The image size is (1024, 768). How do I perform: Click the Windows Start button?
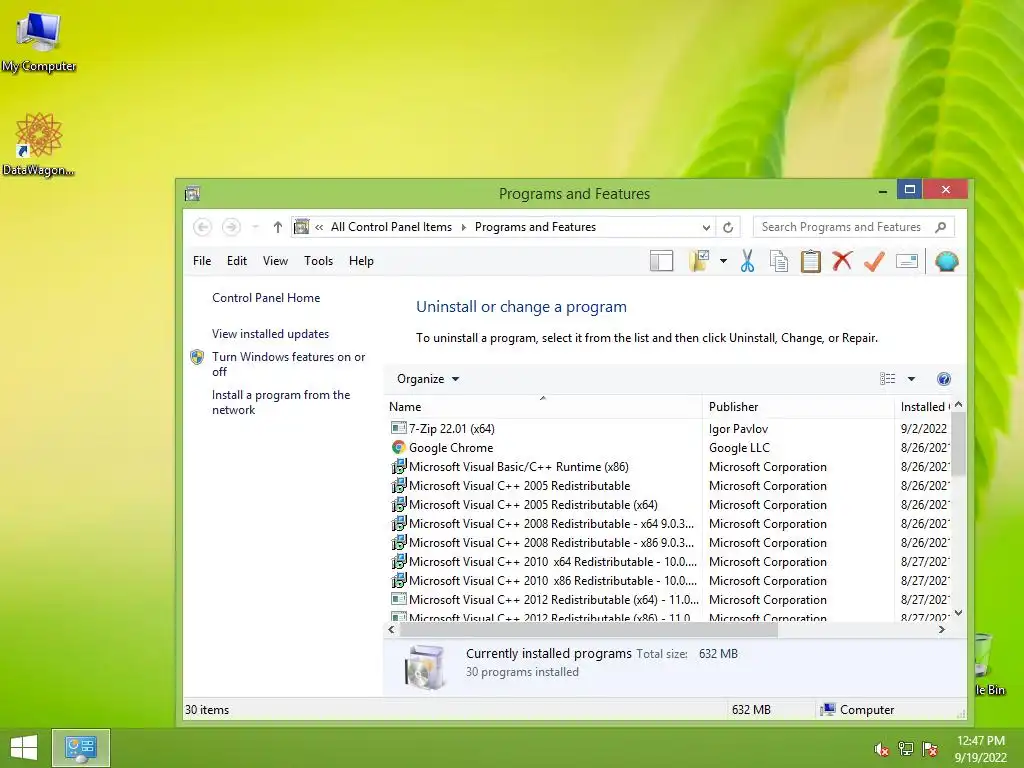click(24, 748)
